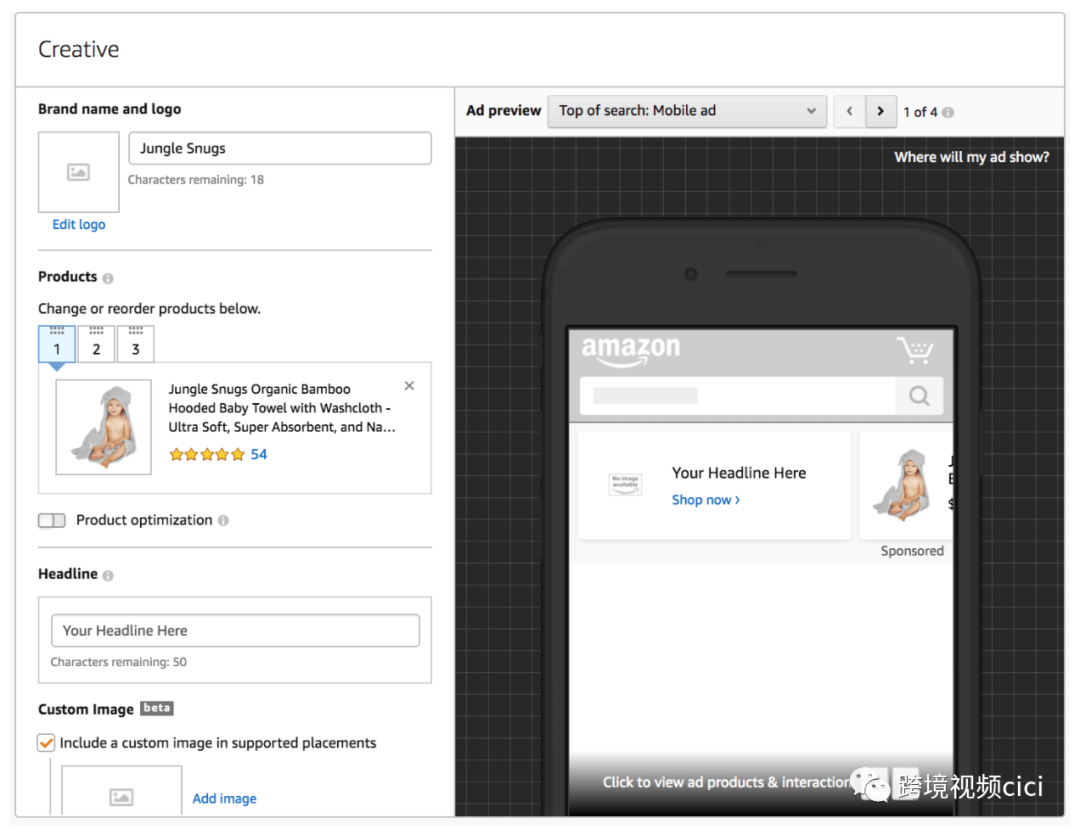1080x835 pixels.
Task: Go to the next ad preview
Action: [x=880, y=111]
